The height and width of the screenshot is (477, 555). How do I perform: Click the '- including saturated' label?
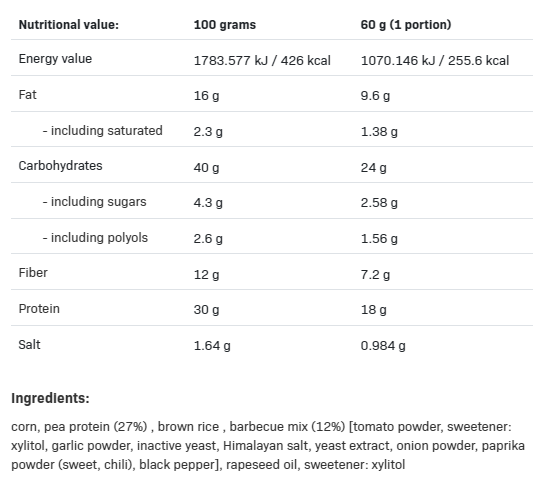(x=103, y=131)
